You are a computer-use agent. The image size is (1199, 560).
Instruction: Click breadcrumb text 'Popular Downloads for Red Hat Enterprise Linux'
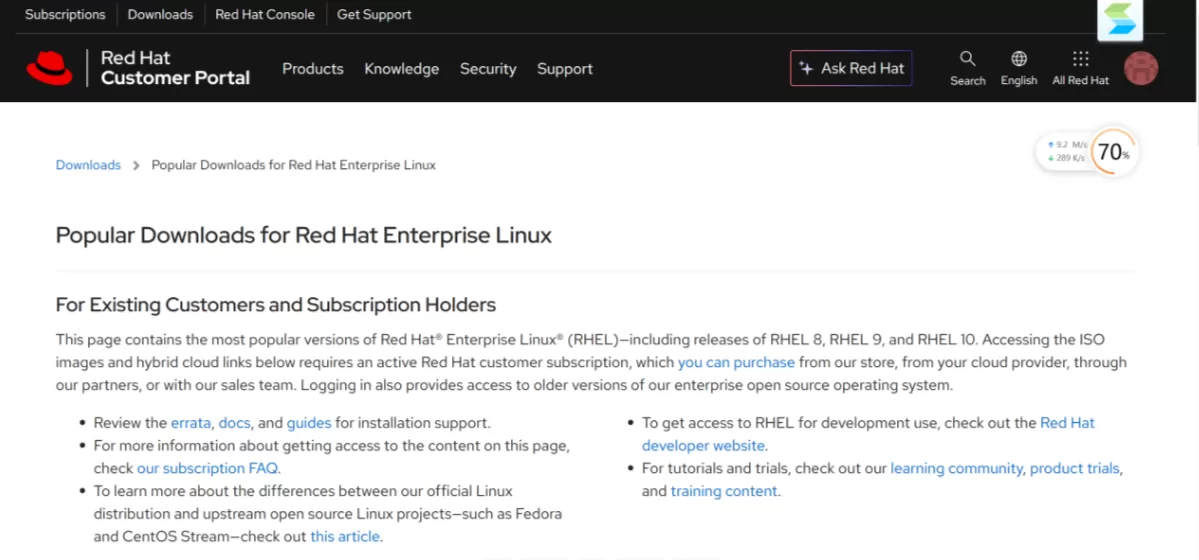coord(294,164)
